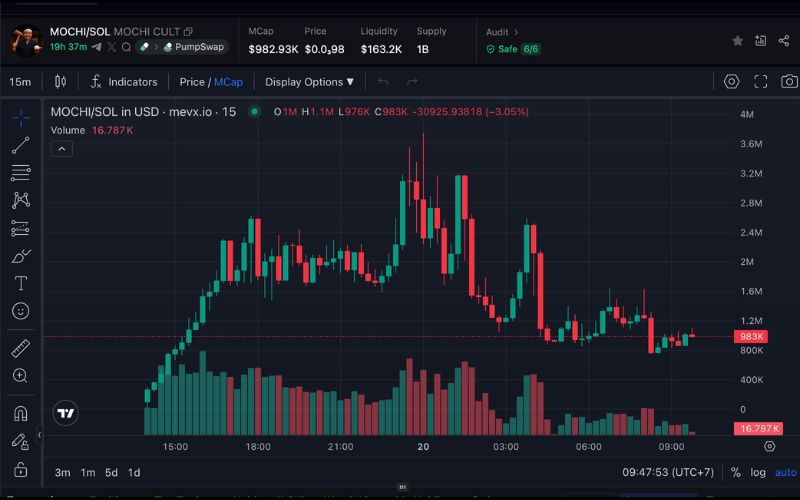Screen dimensions: 800x500
Task: Choose the pattern drawing tool
Action: (x=20, y=200)
